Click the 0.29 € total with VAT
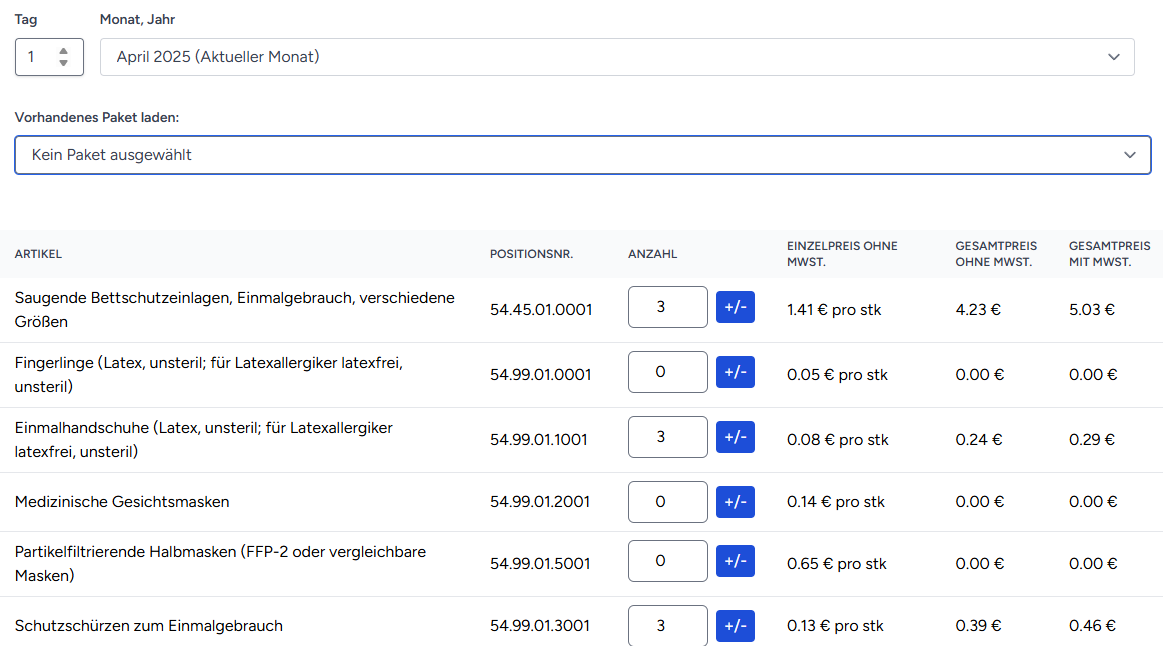The width and height of the screenshot is (1163, 646). [1092, 440]
